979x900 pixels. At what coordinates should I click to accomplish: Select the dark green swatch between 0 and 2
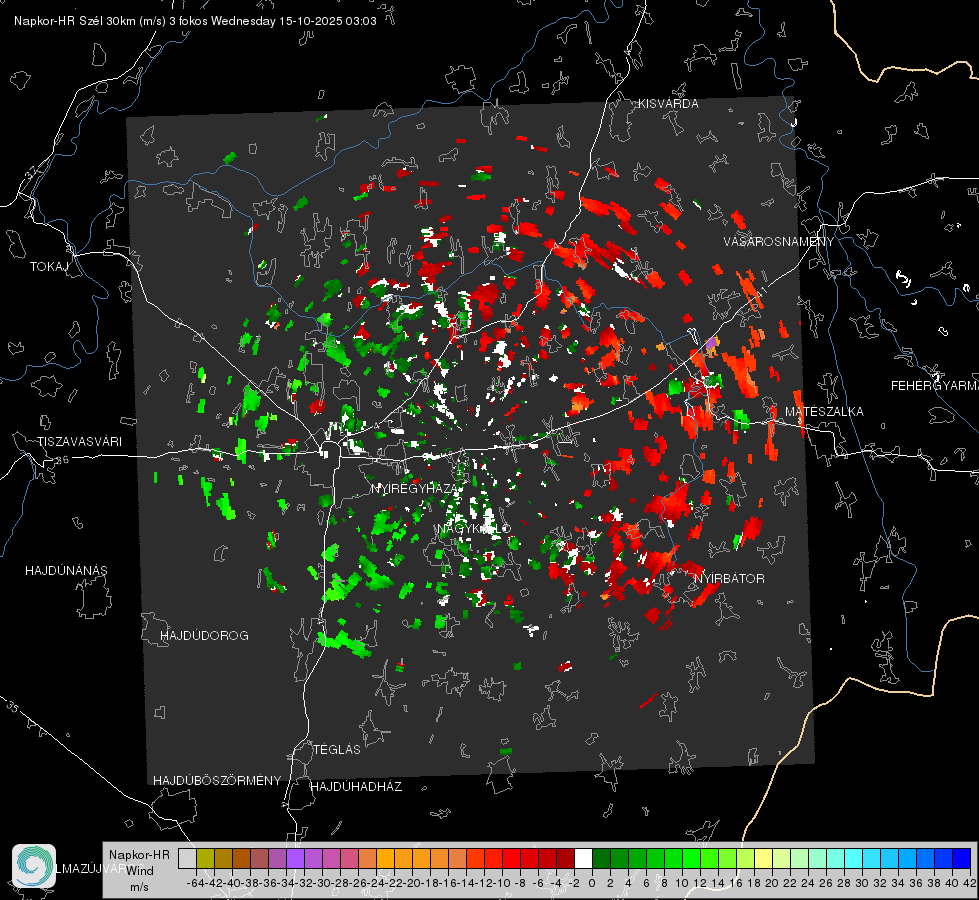coord(602,859)
